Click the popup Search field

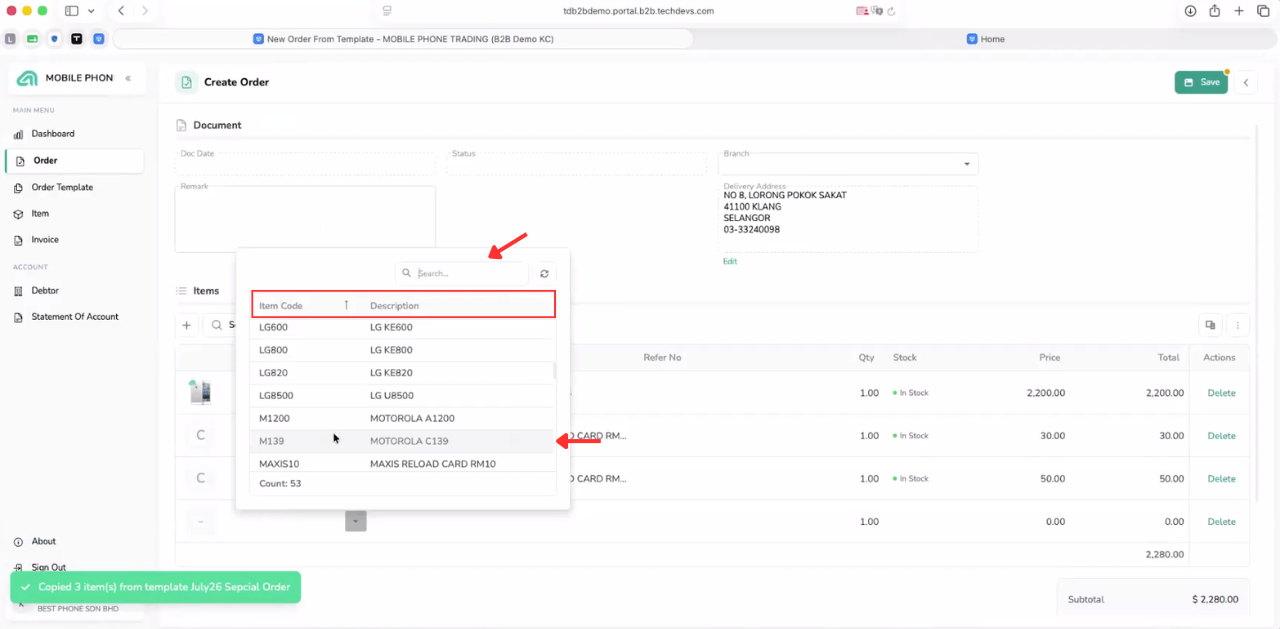(x=462, y=273)
